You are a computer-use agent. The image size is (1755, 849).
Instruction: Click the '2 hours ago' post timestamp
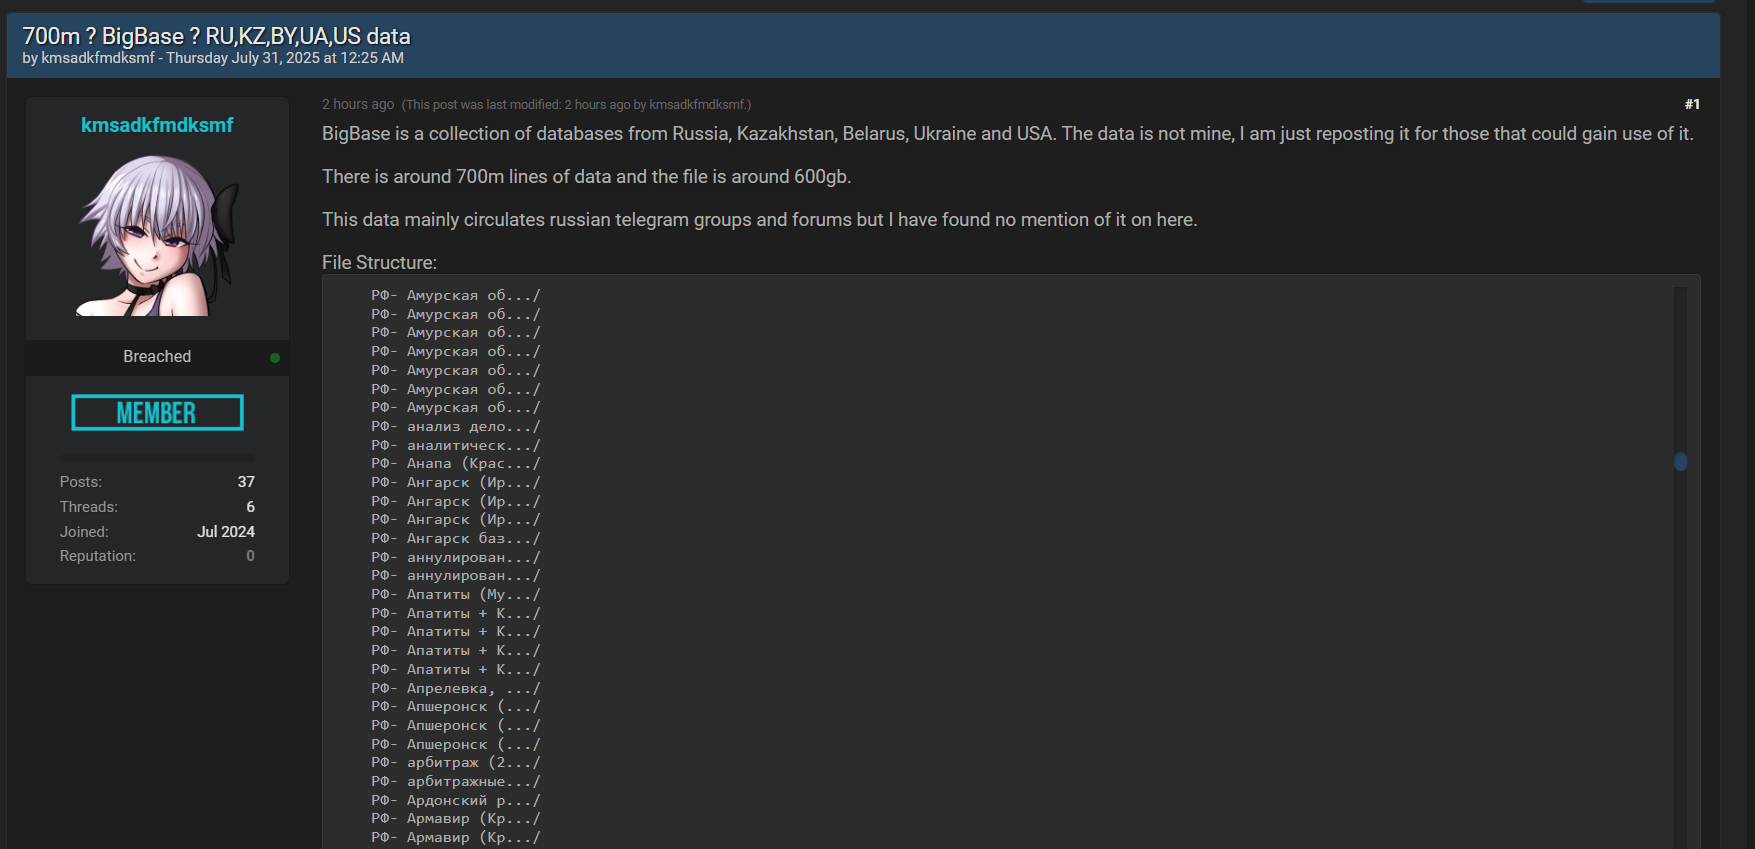click(x=358, y=104)
